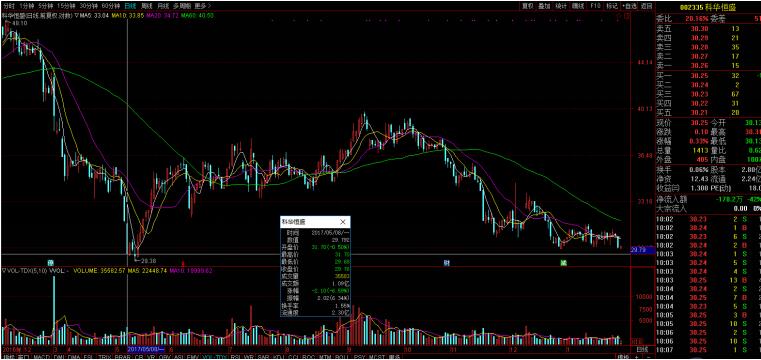This screenshot has height=360, width=761.
Task: Open F10 company info
Action: (595, 6)
